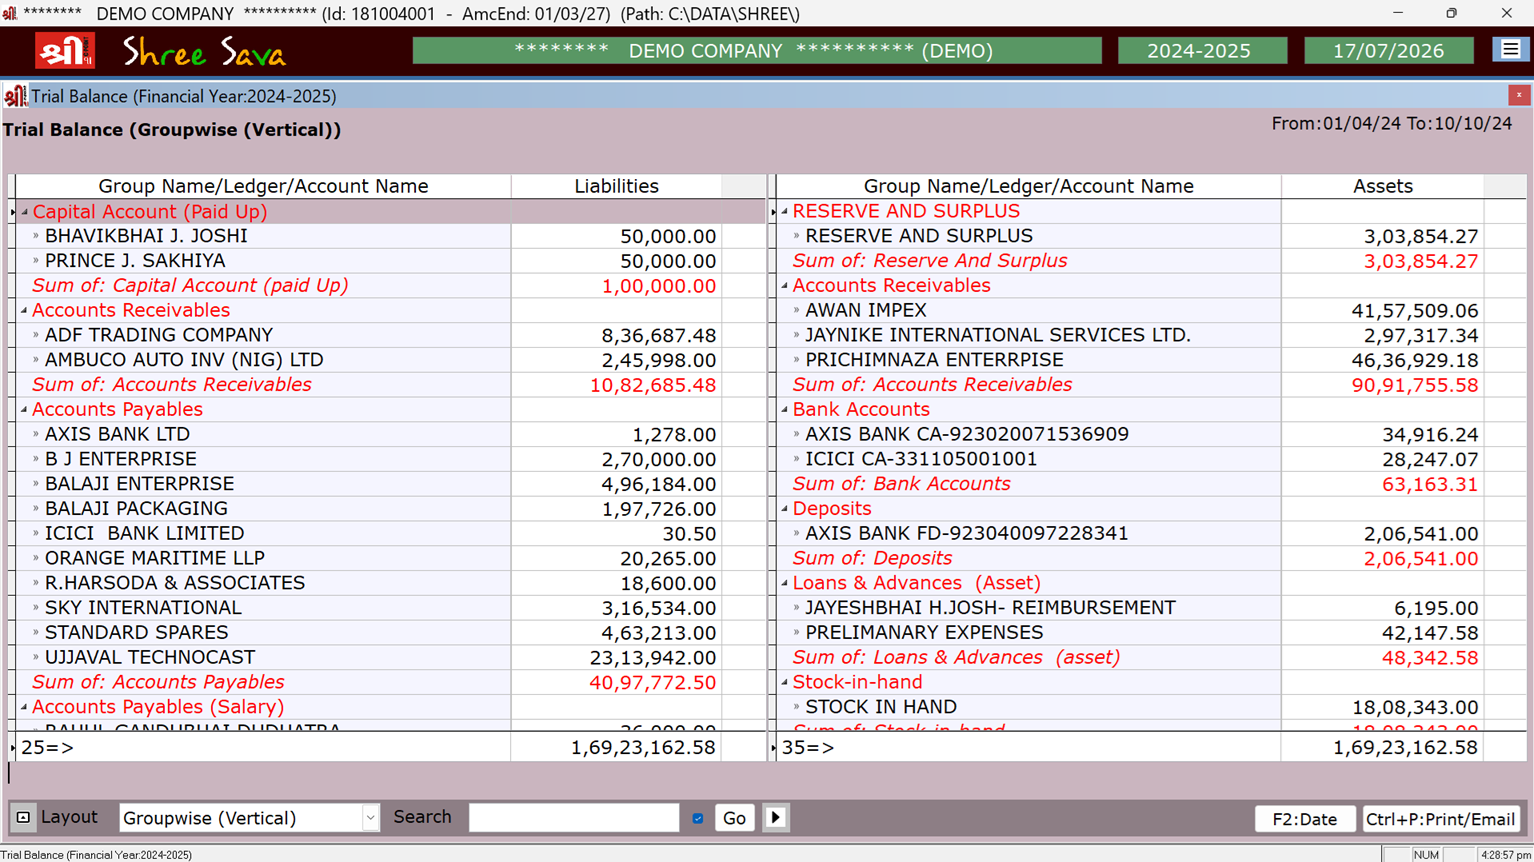Select the BALAJI ENTERPRISE ledger
The height and width of the screenshot is (862, 1534).
click(140, 484)
